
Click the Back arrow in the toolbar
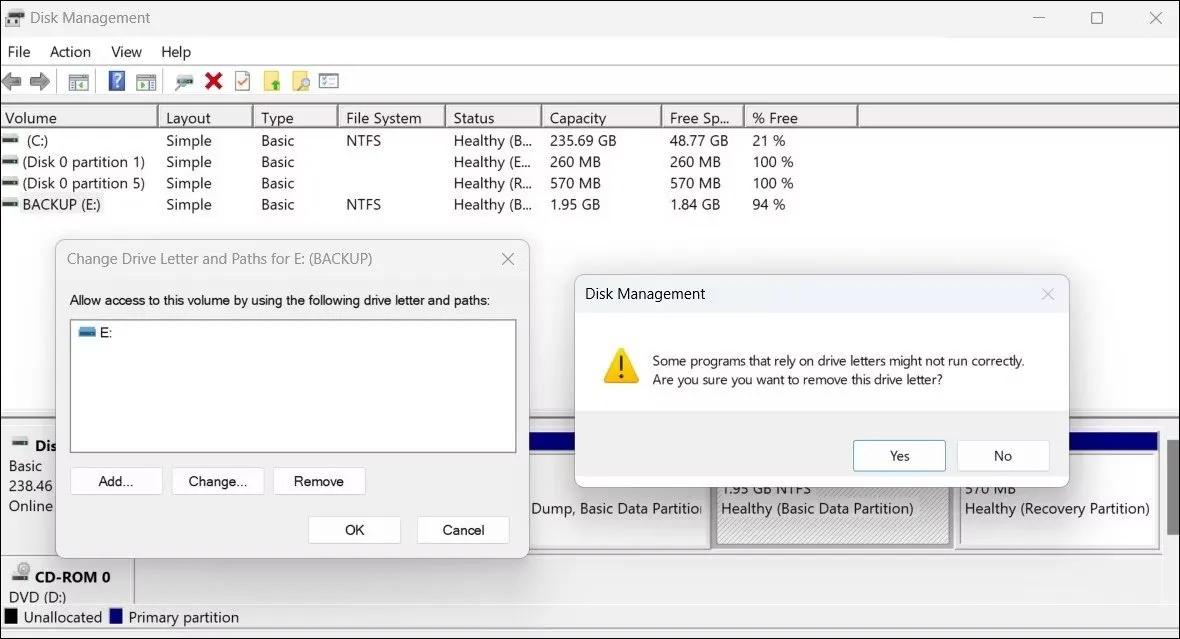(x=12, y=82)
